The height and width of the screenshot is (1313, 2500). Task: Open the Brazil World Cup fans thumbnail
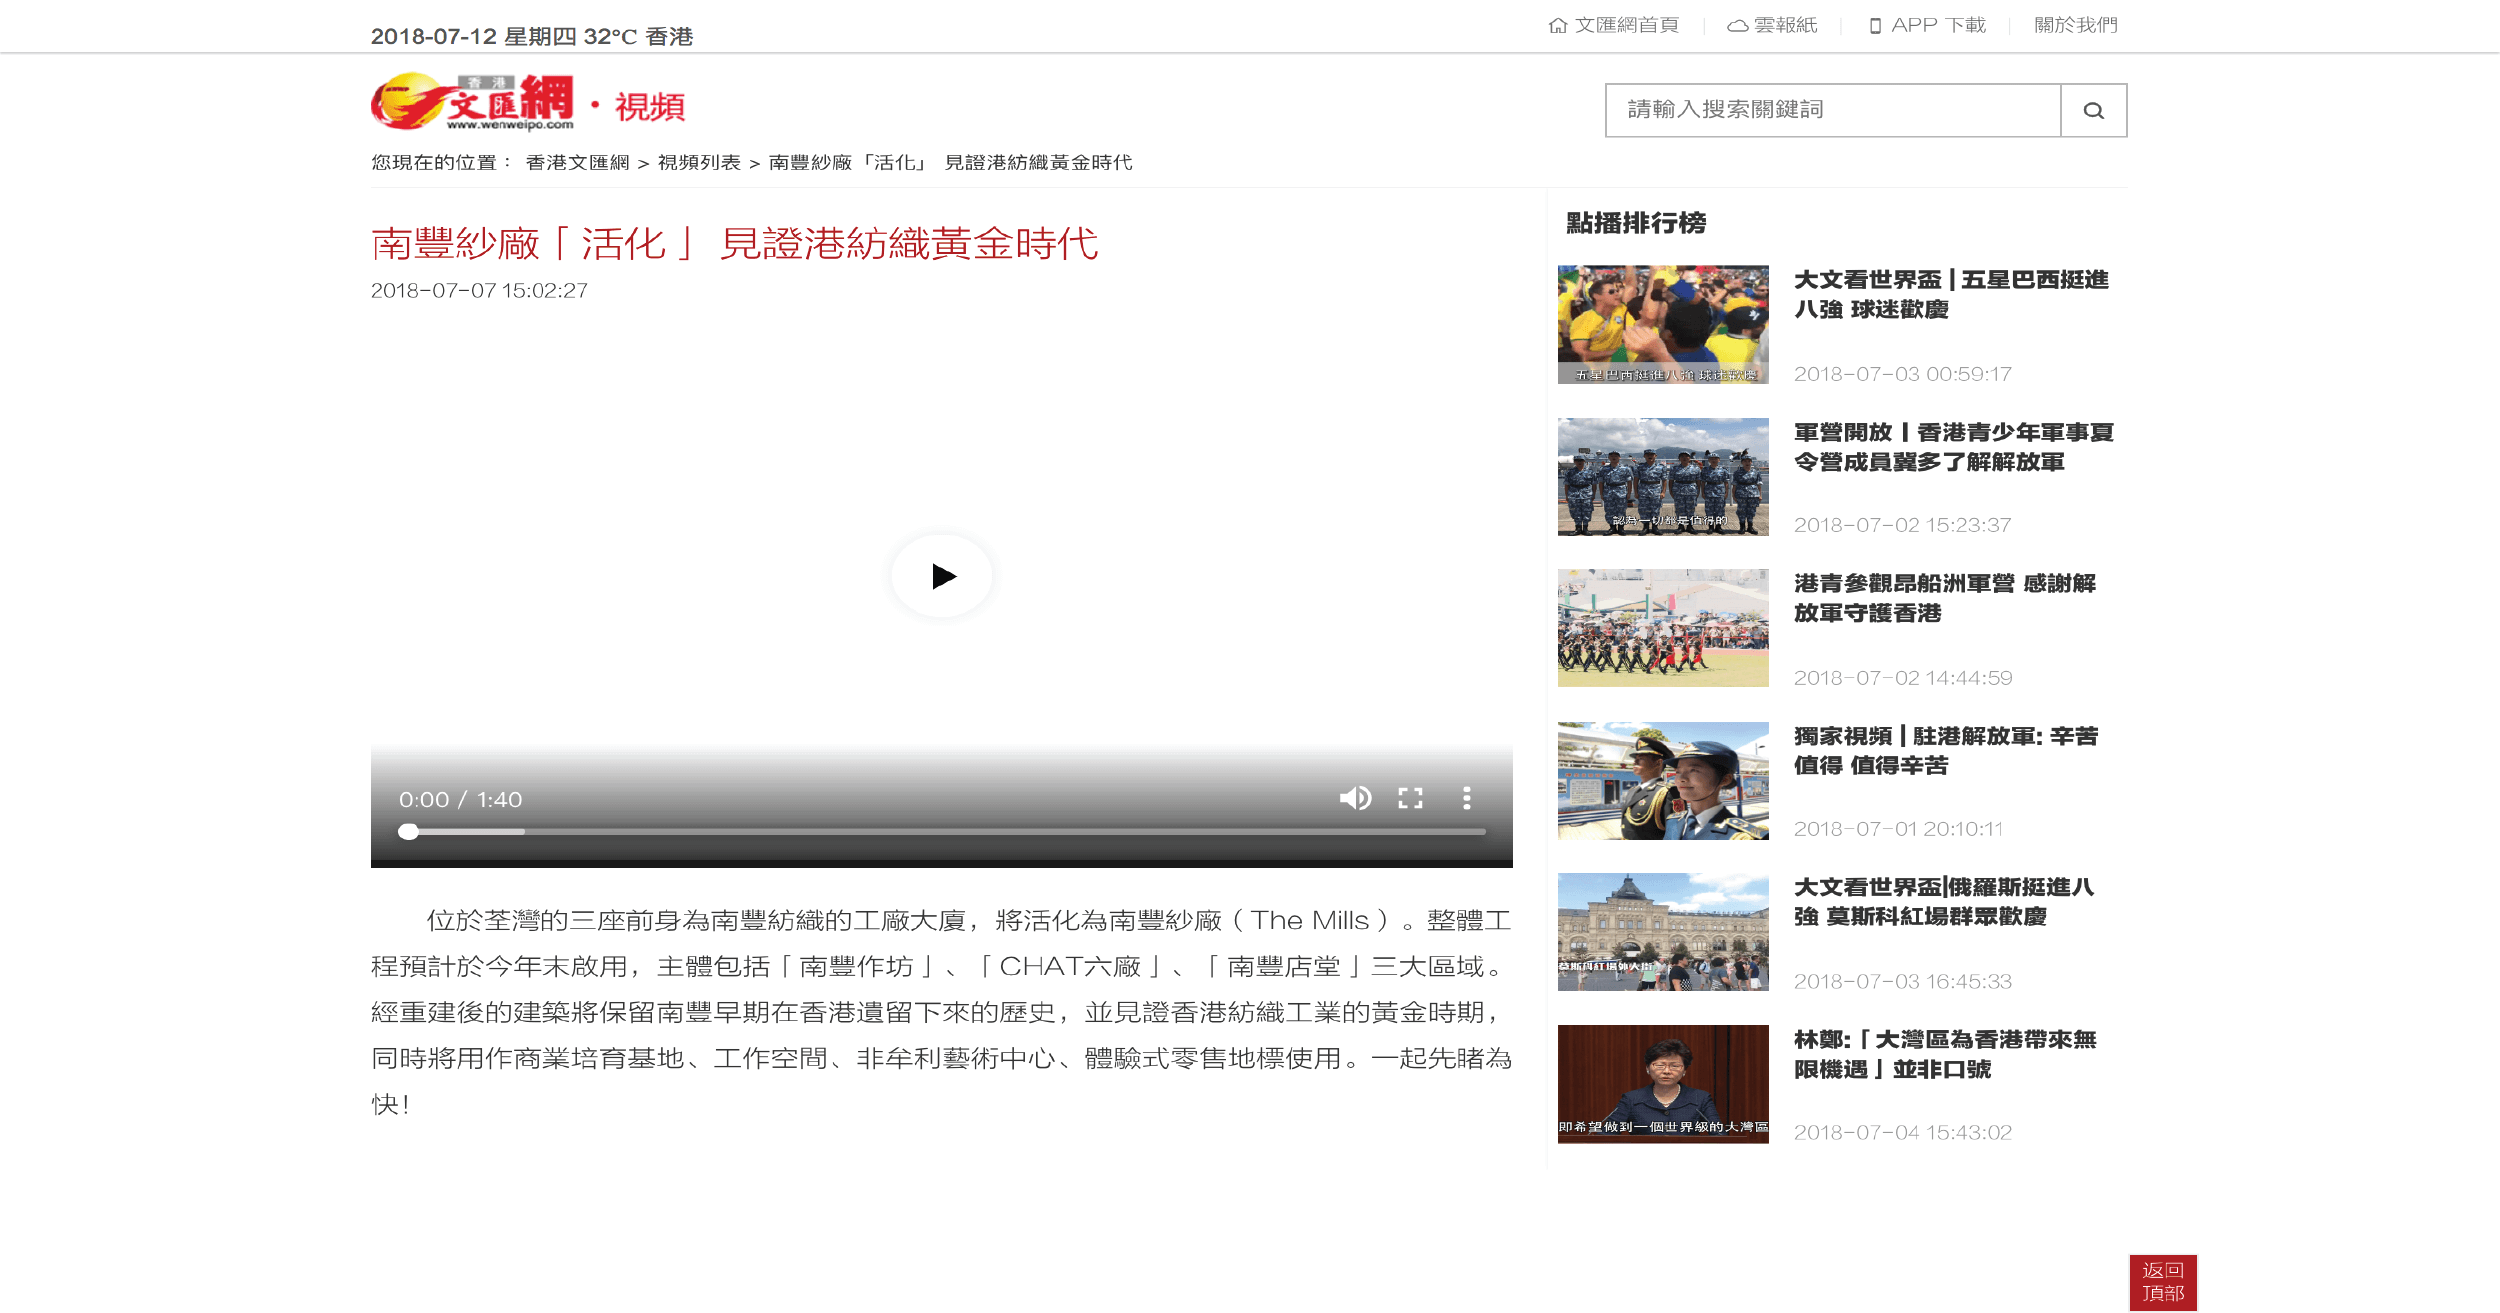click(x=1663, y=324)
